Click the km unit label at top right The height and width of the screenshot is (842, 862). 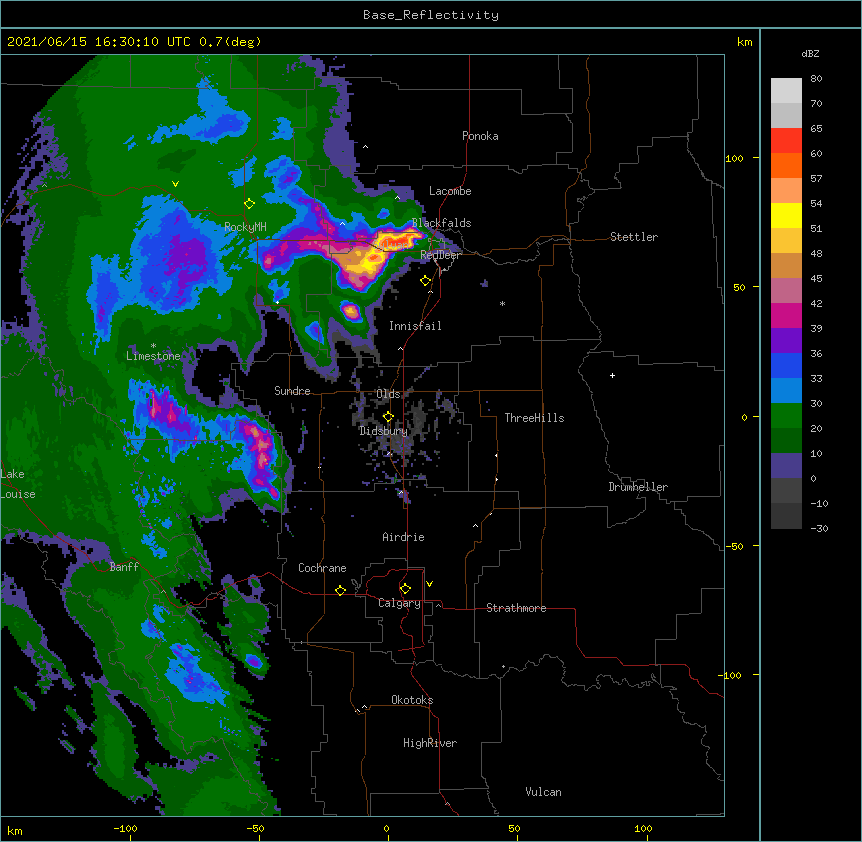click(x=744, y=42)
